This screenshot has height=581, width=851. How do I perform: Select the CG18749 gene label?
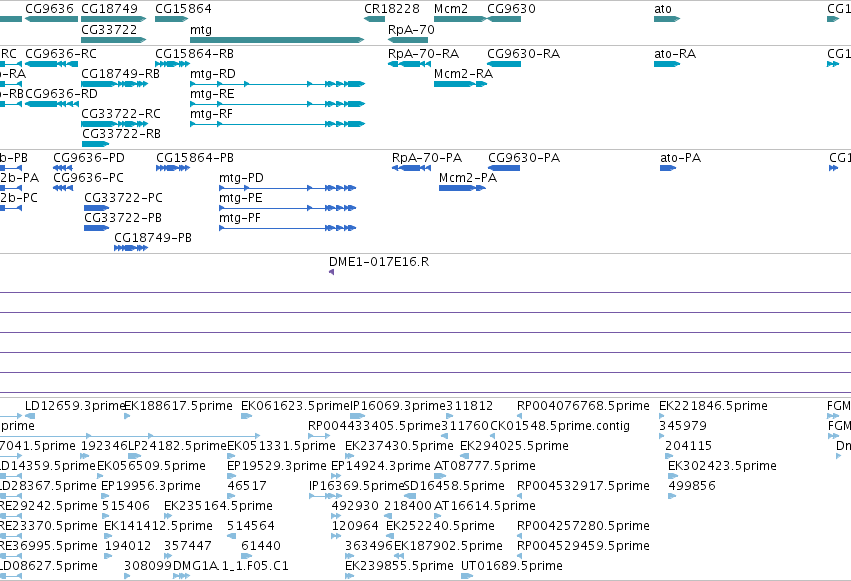point(109,9)
